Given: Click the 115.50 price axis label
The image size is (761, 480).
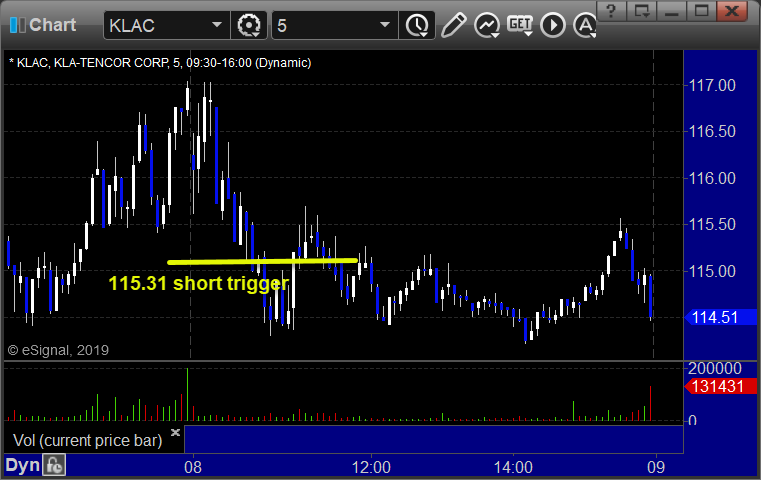Looking at the screenshot, I should (712, 224).
